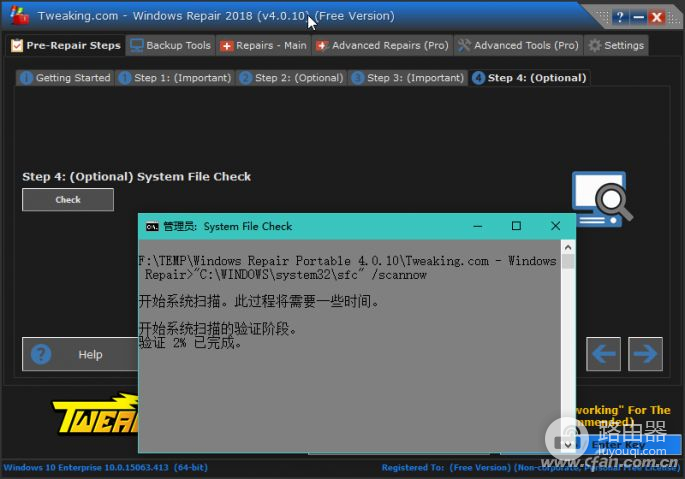Switch to Advanced Tools (Pro) tab
685x479 pixels.
point(518,45)
